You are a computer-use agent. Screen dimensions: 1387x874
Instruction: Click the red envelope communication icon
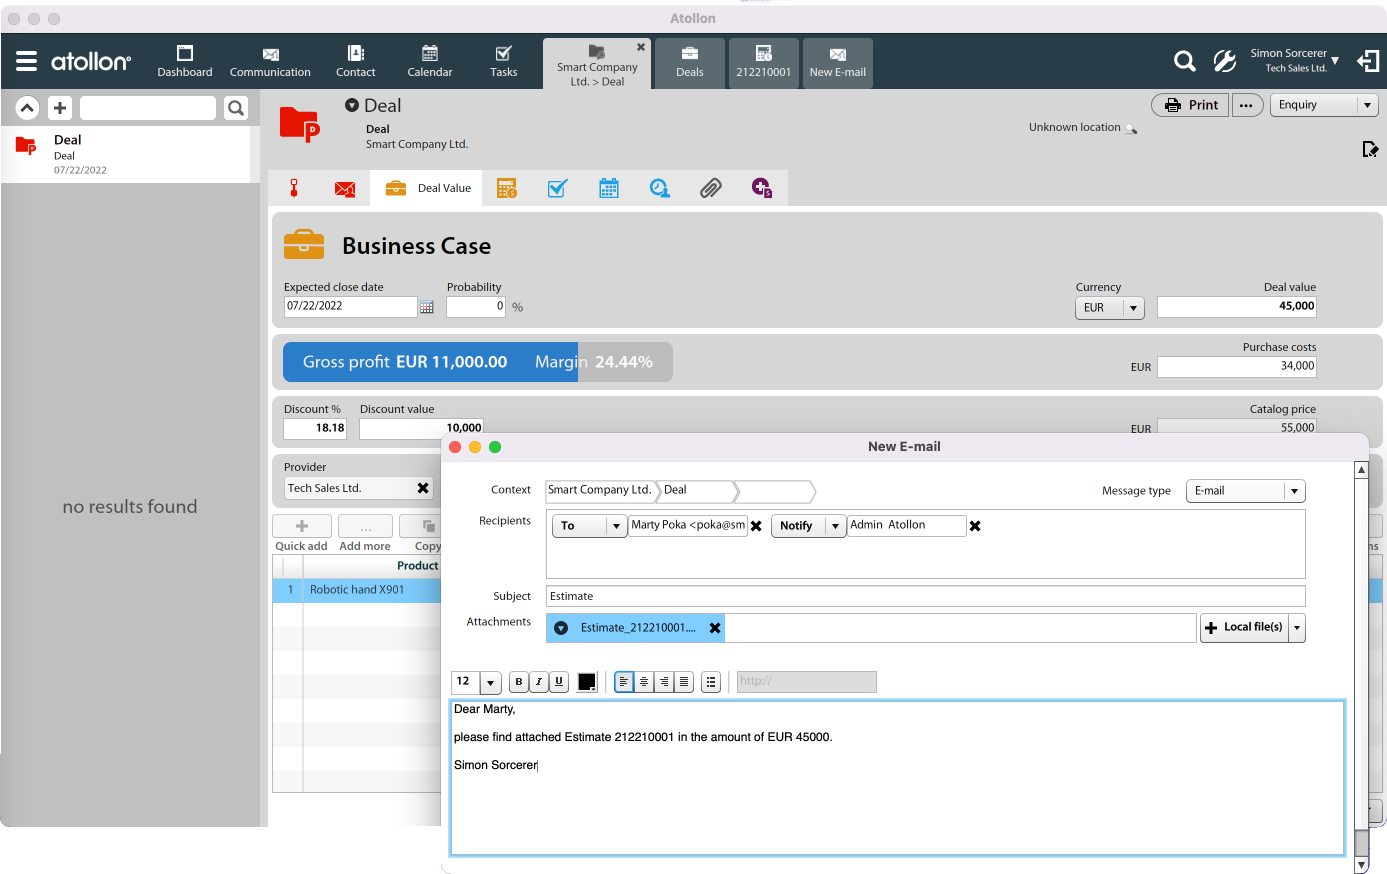(344, 188)
